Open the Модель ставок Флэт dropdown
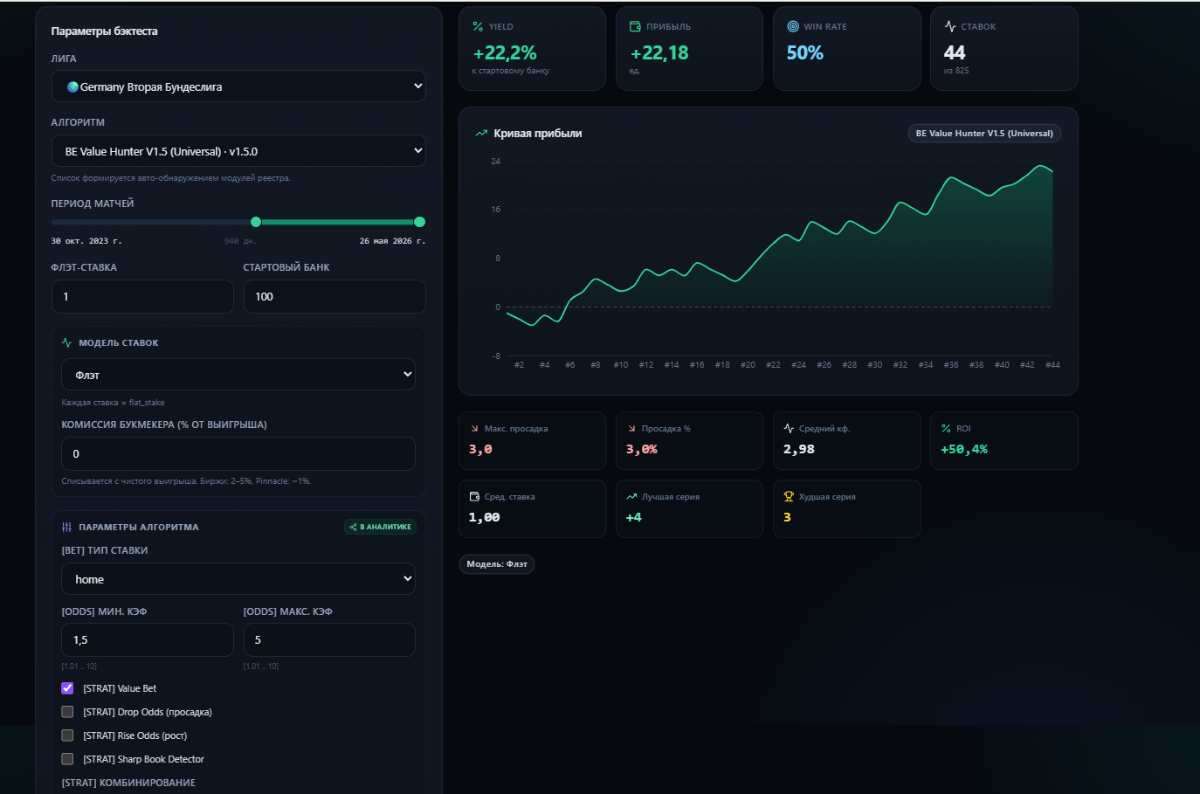 click(x=238, y=374)
